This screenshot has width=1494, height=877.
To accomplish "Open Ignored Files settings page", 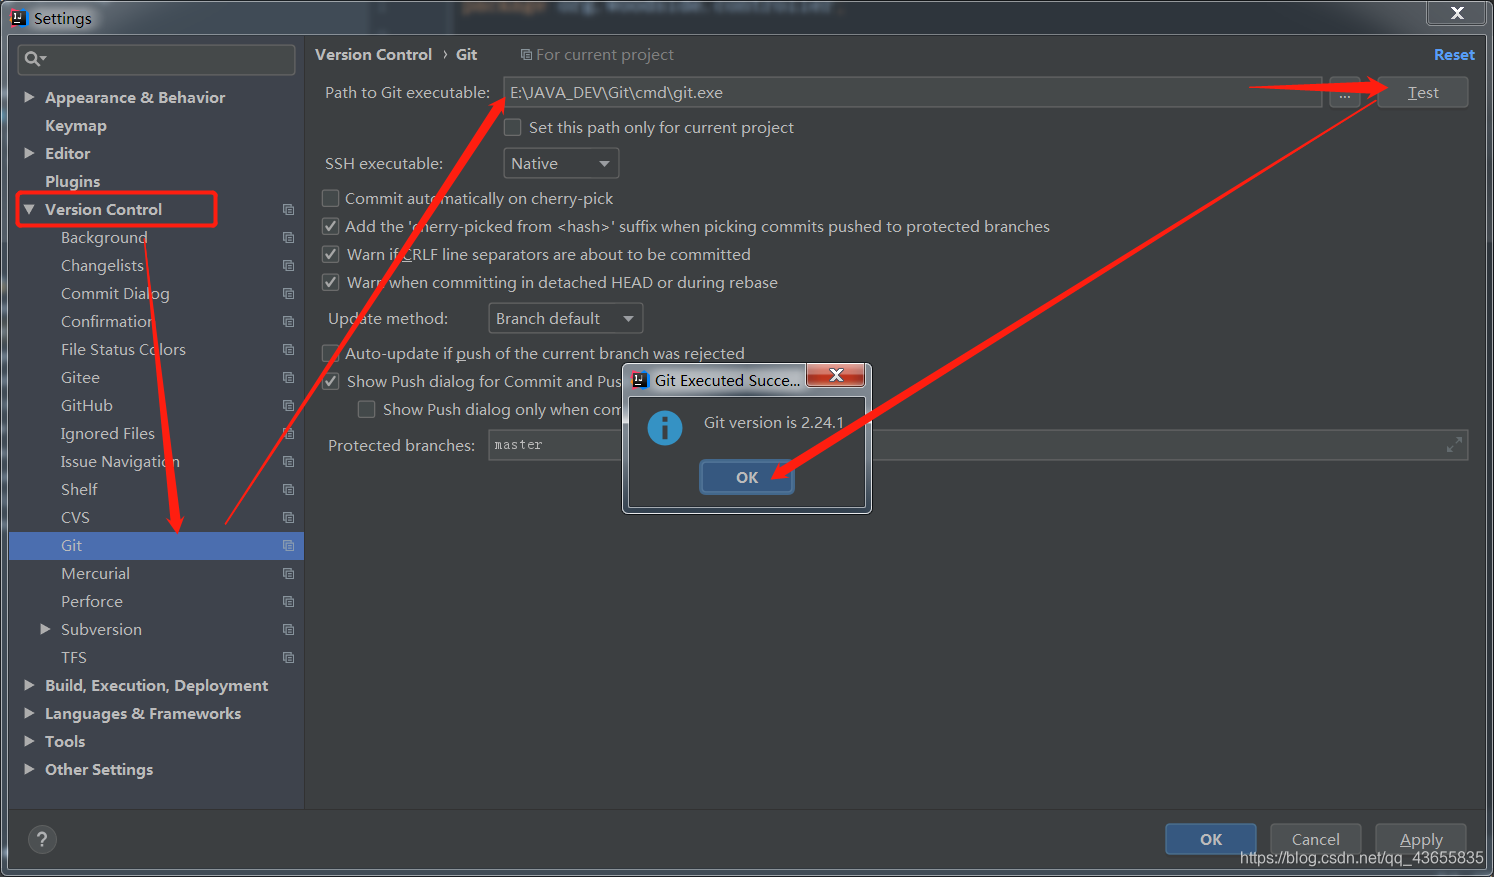I will coord(108,434).
